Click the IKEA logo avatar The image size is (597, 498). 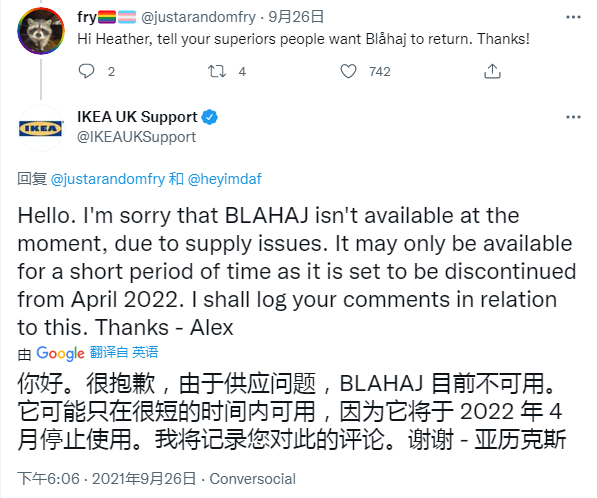[x=41, y=128]
